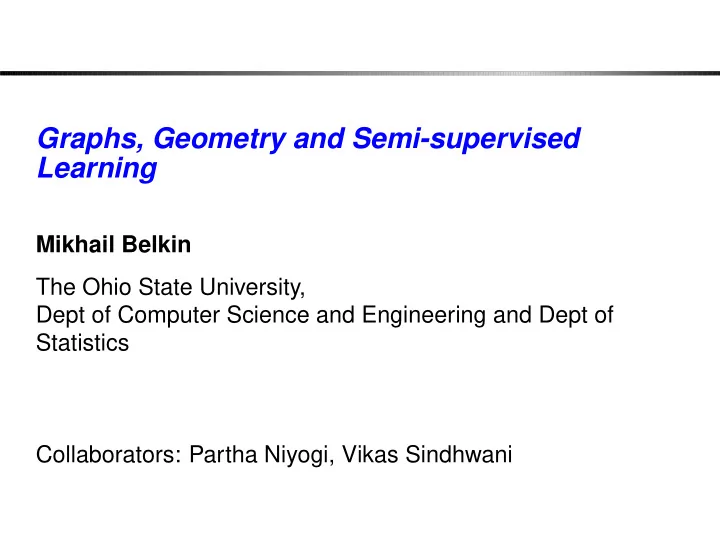Select the word "Engineering" in the department line
This screenshot has height=560, width=720.
[424, 316]
